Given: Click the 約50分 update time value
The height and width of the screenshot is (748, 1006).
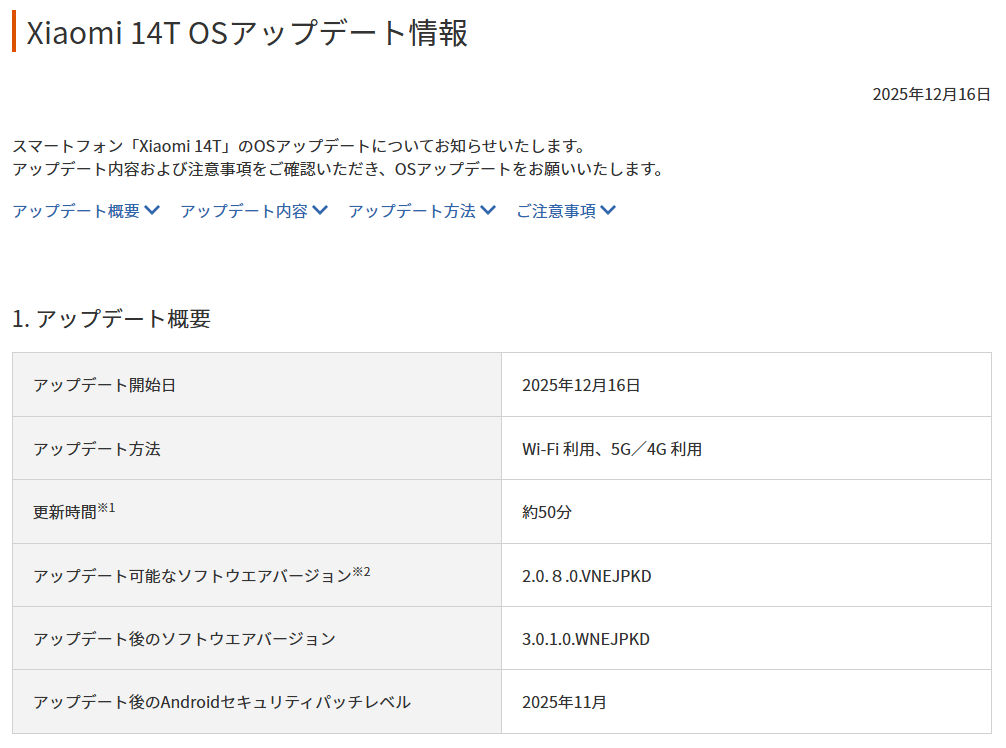Looking at the screenshot, I should [547, 512].
